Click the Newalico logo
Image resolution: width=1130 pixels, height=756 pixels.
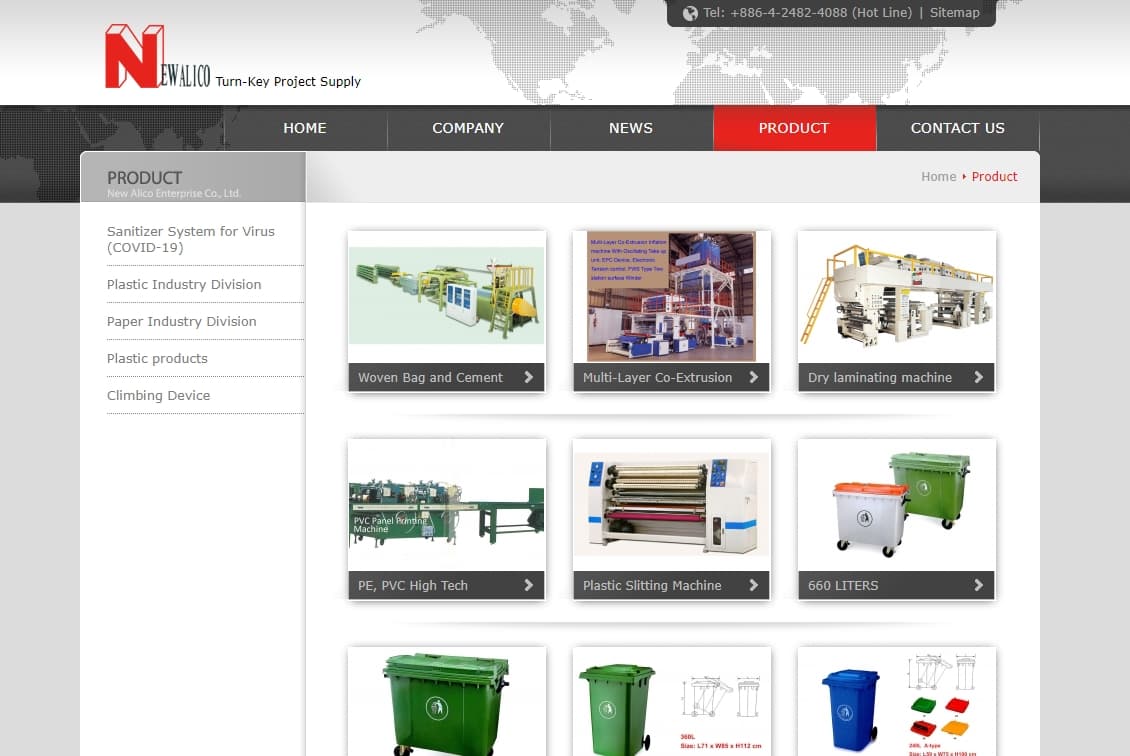pyautogui.click(x=158, y=56)
